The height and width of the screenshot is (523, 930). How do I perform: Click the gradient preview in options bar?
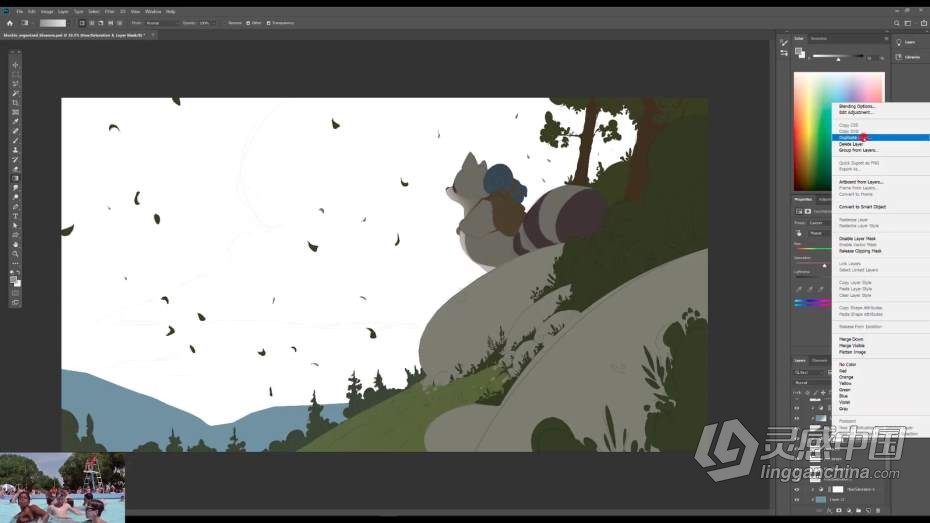[x=53, y=23]
